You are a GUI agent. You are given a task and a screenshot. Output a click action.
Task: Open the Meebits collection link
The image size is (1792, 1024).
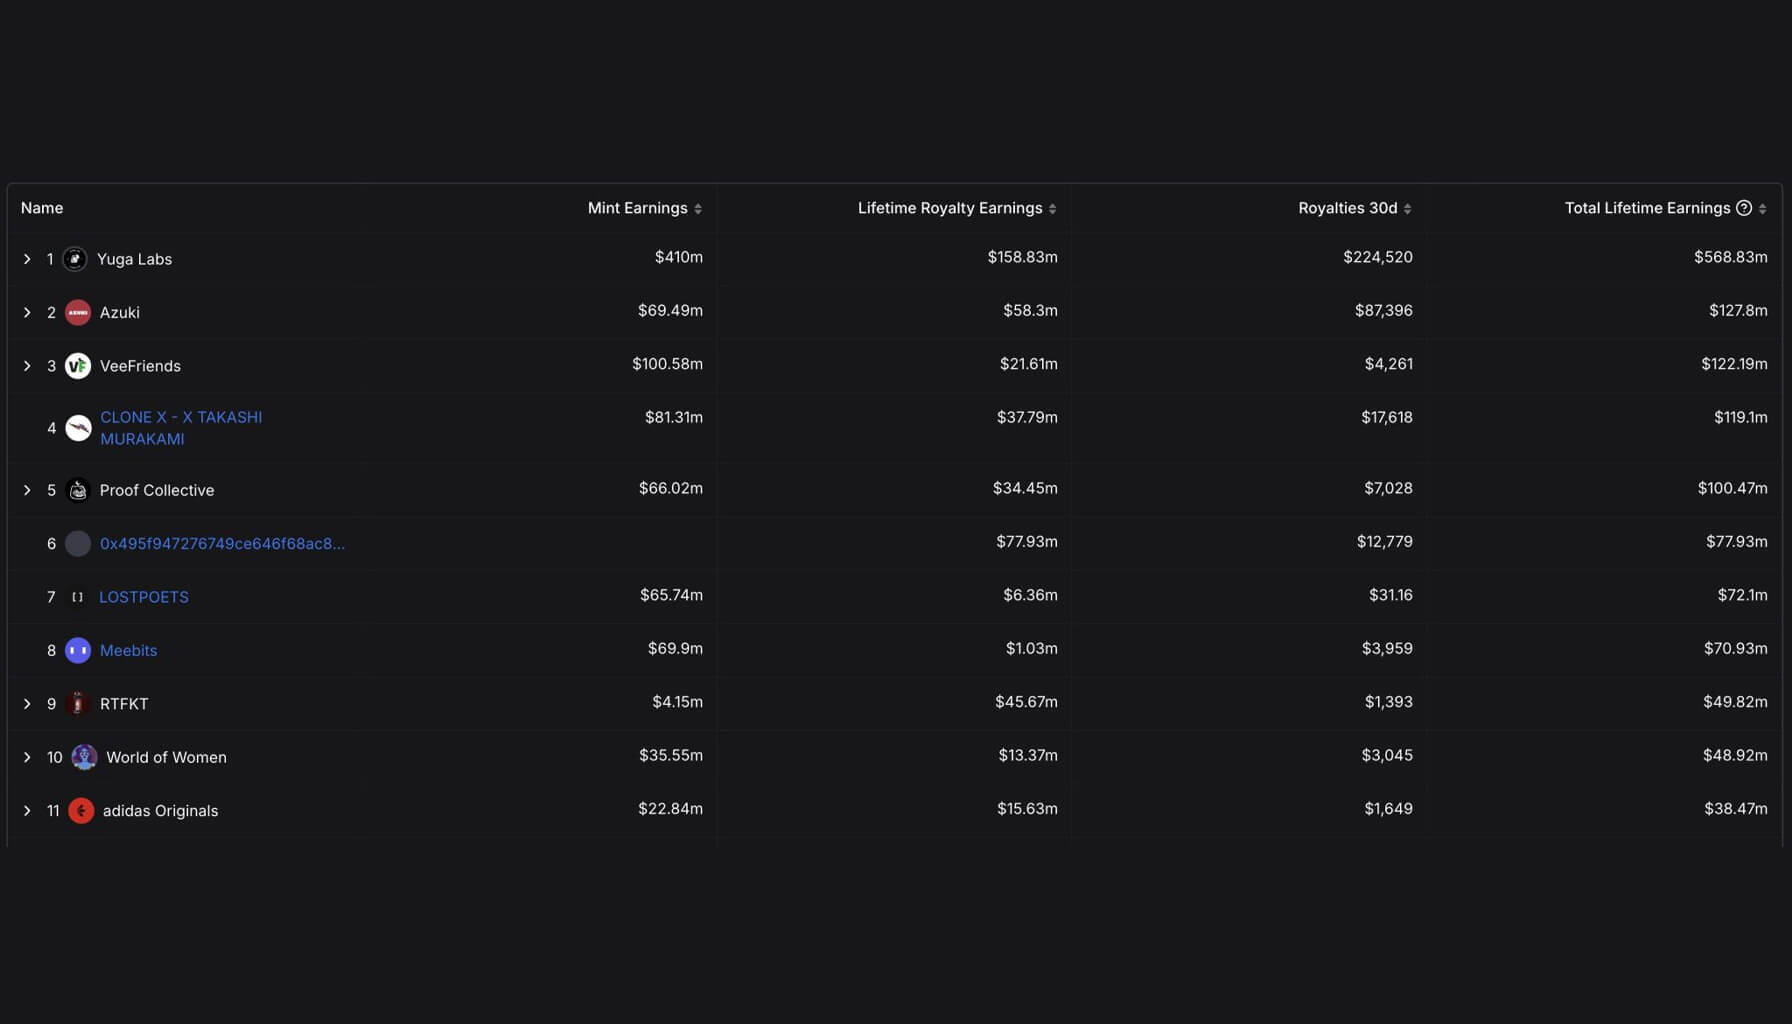coord(128,650)
